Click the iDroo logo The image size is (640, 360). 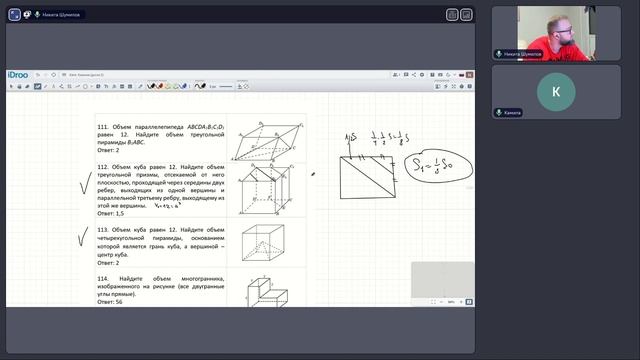pyautogui.click(x=18, y=75)
